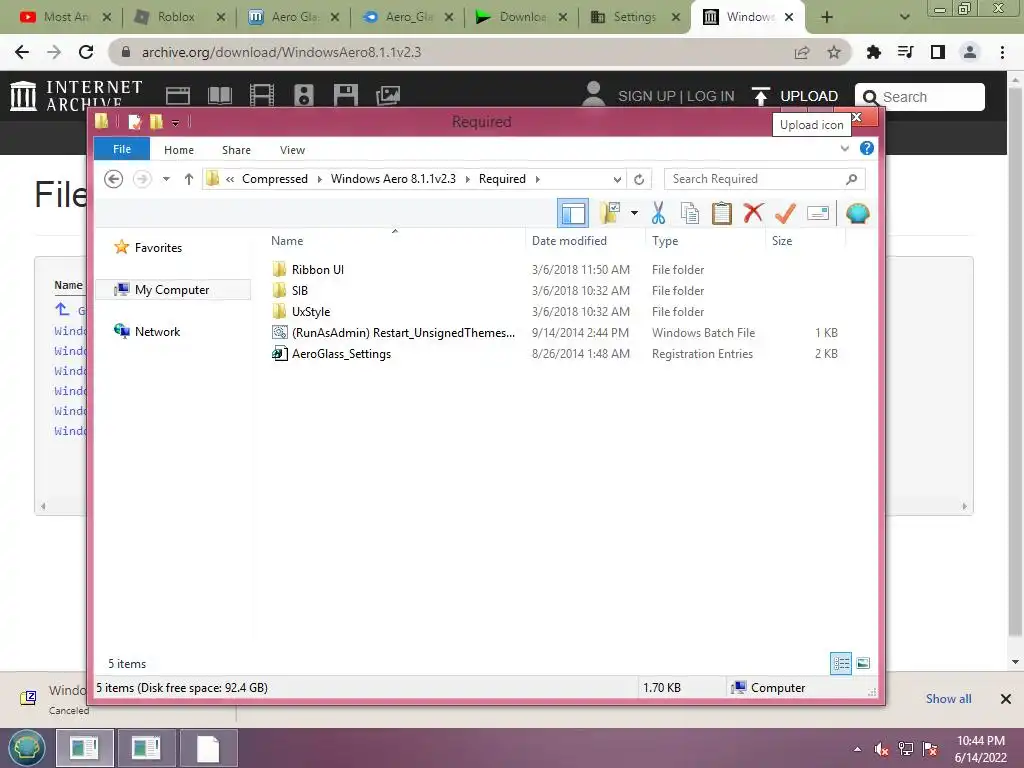
Task: Click Windows Aero 8.1.1v2.3 breadcrumb
Action: point(393,179)
